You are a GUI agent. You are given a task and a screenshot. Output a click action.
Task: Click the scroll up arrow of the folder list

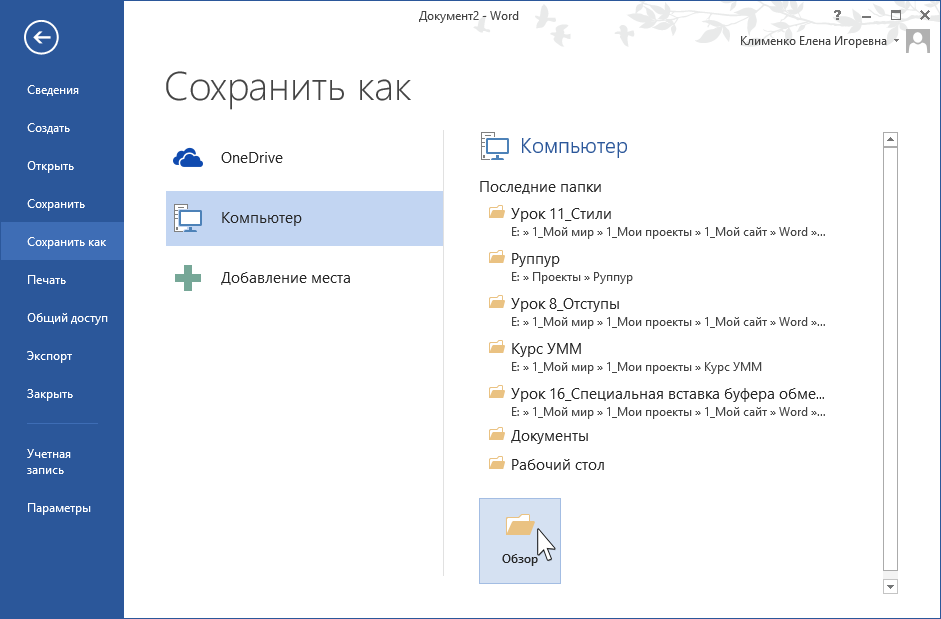891,139
